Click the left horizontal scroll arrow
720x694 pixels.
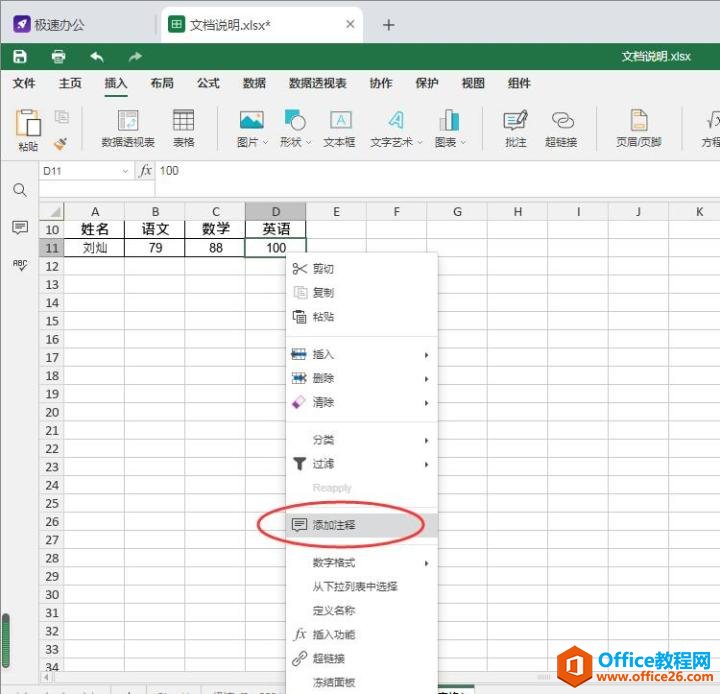coord(46,677)
